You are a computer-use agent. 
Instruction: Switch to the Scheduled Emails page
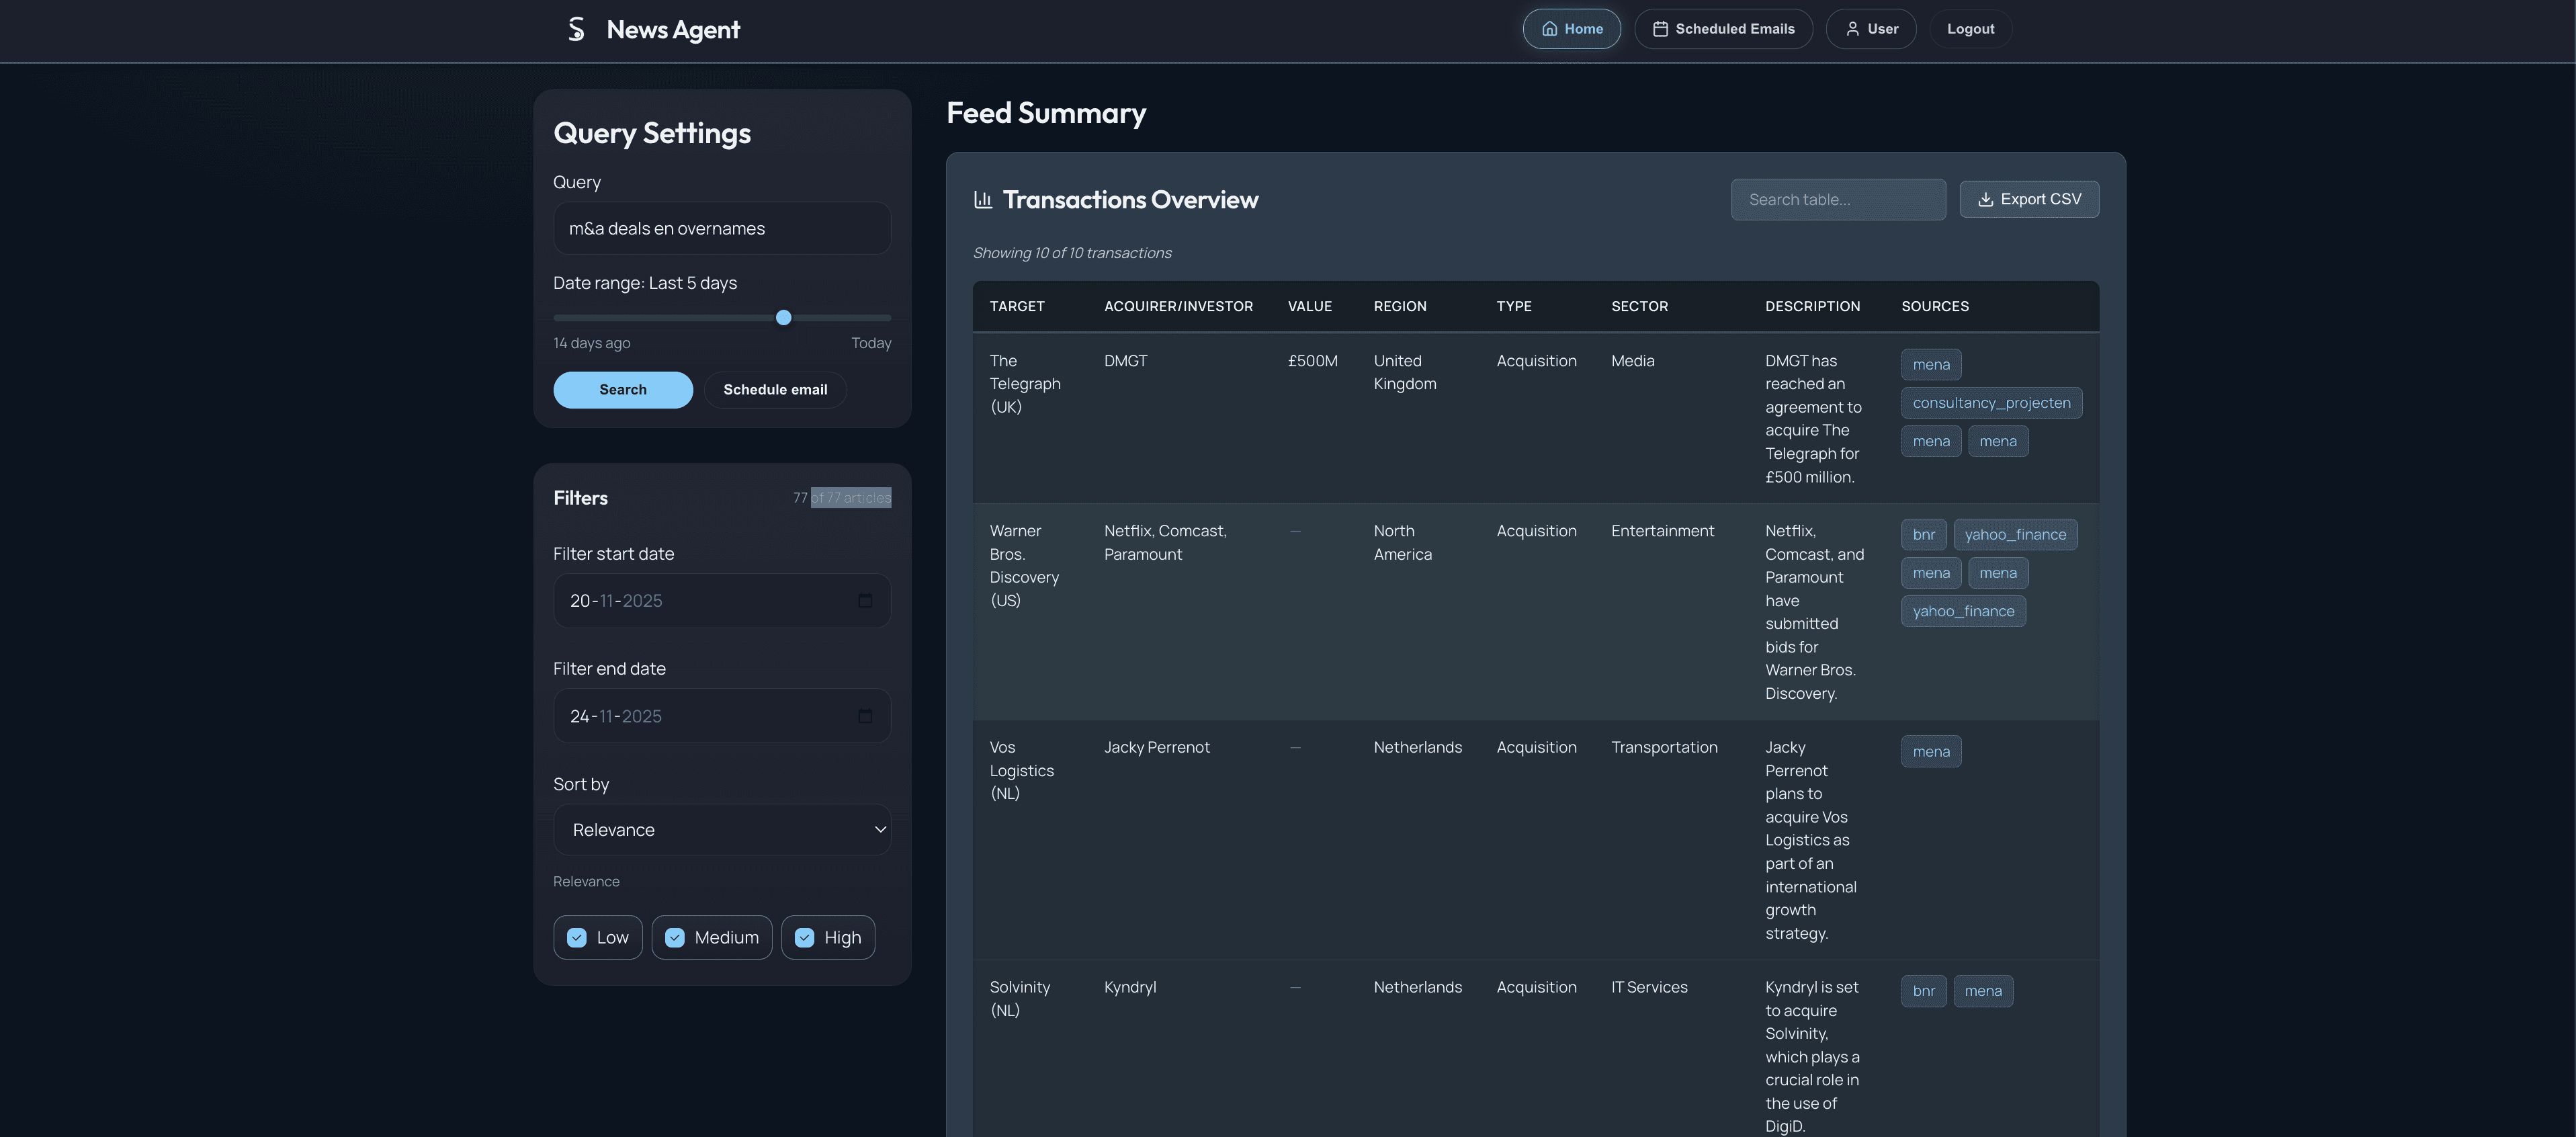pyautogui.click(x=1722, y=28)
